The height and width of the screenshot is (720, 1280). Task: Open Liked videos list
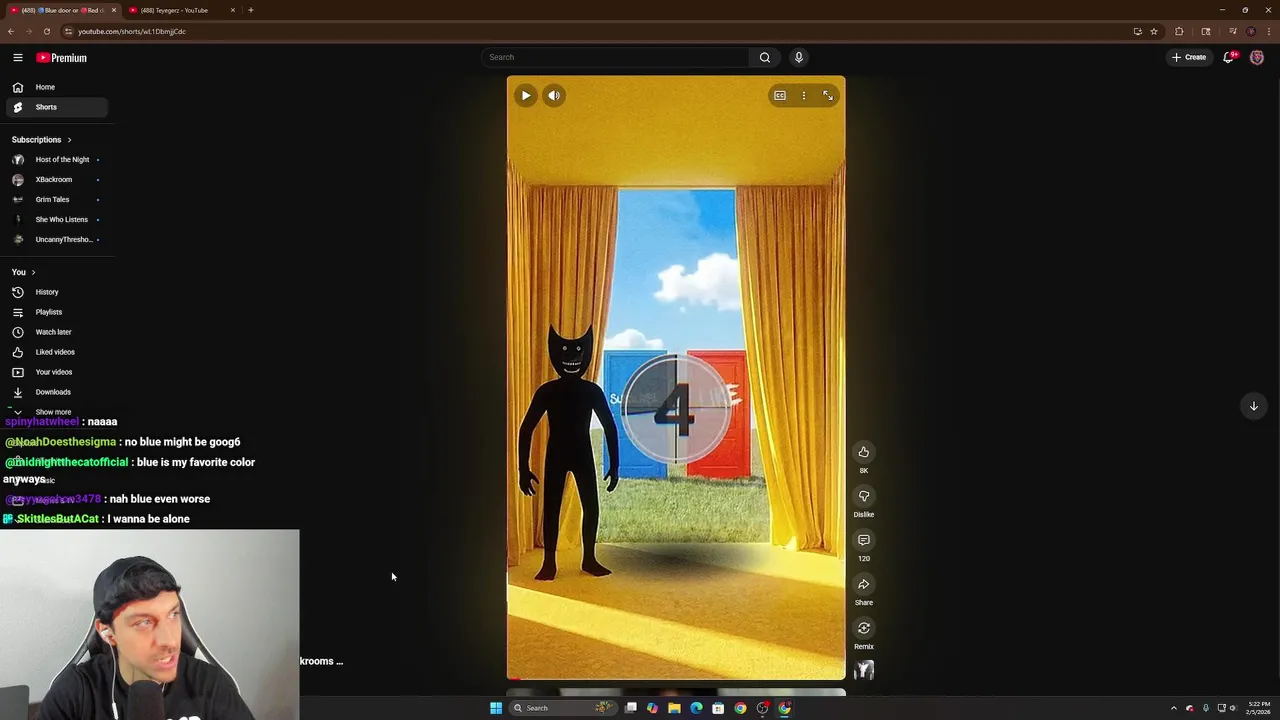click(x=57, y=352)
